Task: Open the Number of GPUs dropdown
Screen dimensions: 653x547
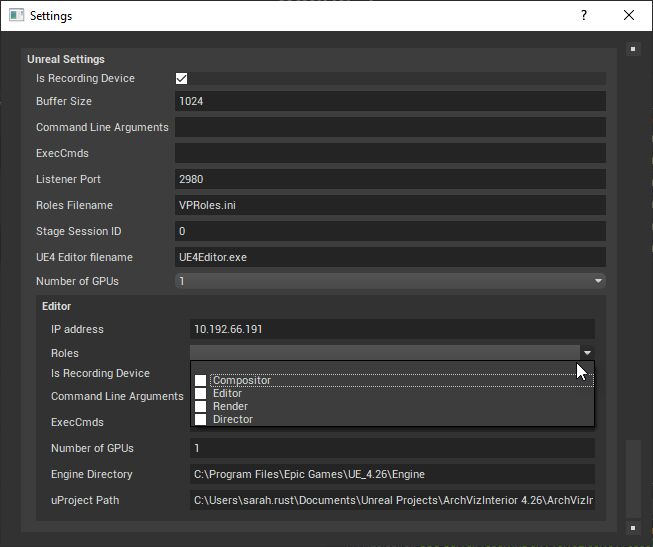Action: click(x=390, y=282)
